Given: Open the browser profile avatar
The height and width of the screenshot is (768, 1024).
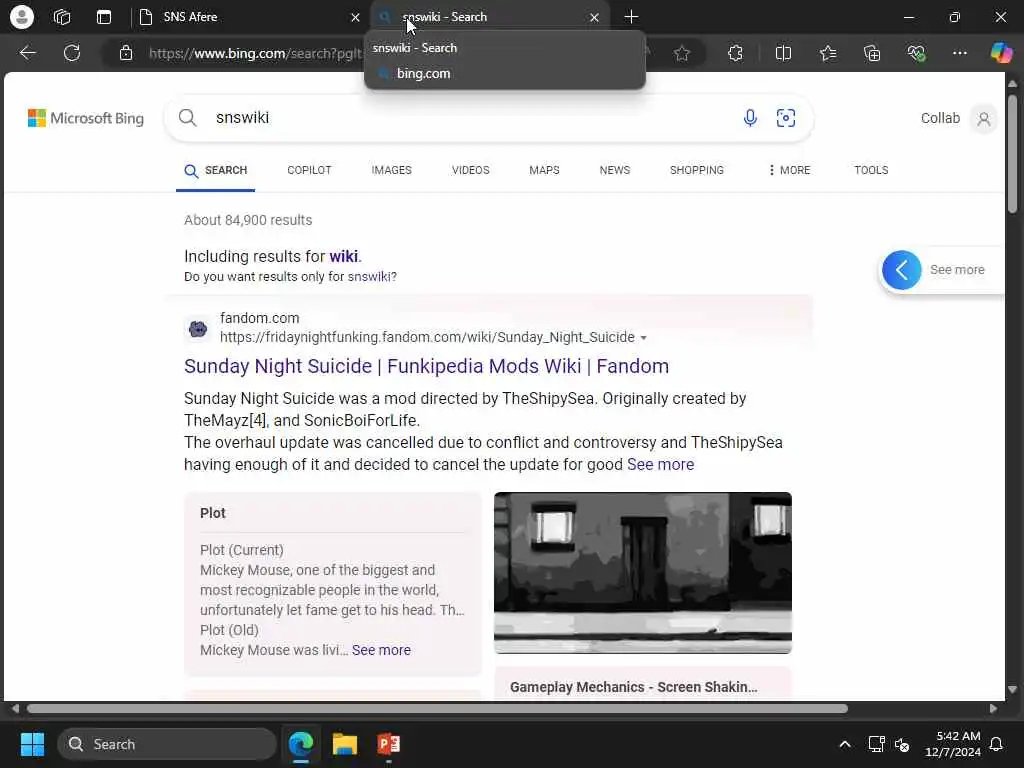Looking at the screenshot, I should coord(22,17).
